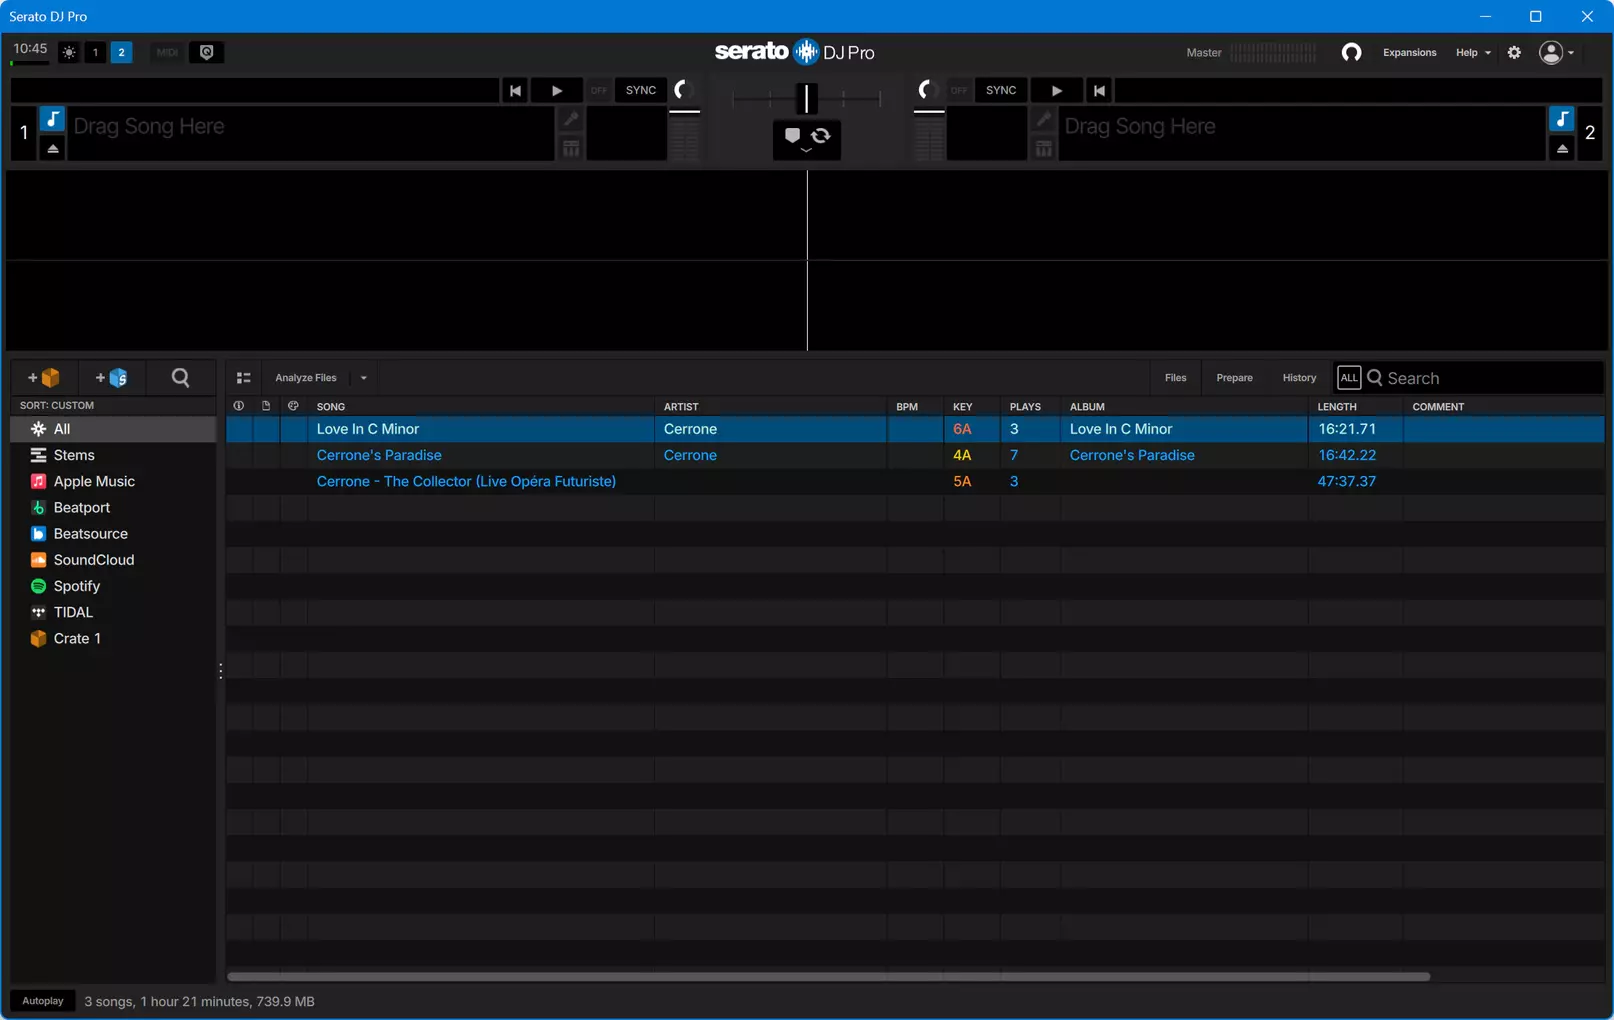Viewport: 1614px width, 1020px height.
Task: Switch to display layout 2
Action: (x=121, y=52)
